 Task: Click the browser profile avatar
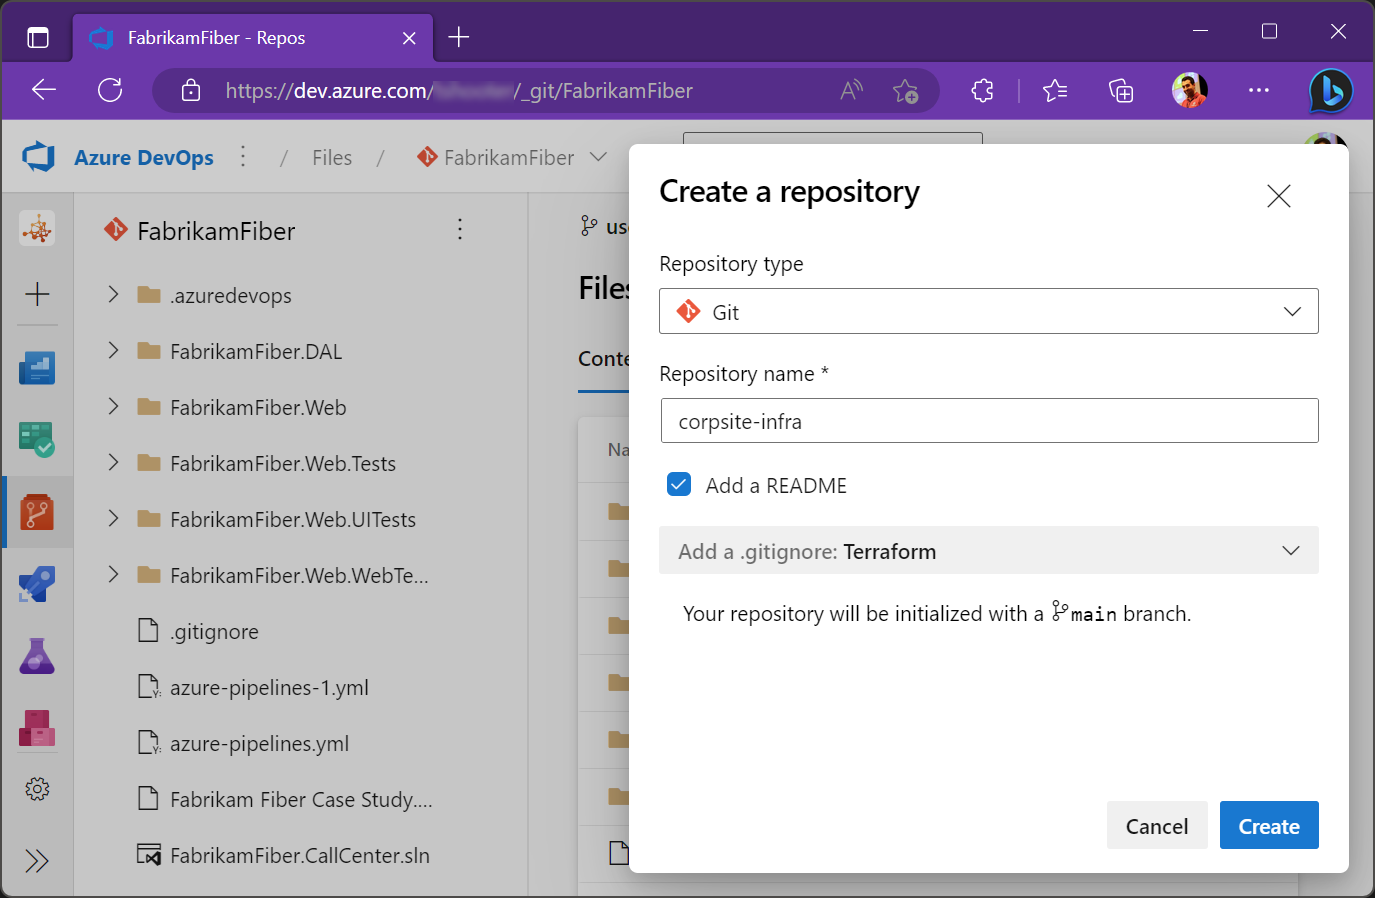pos(1190,90)
